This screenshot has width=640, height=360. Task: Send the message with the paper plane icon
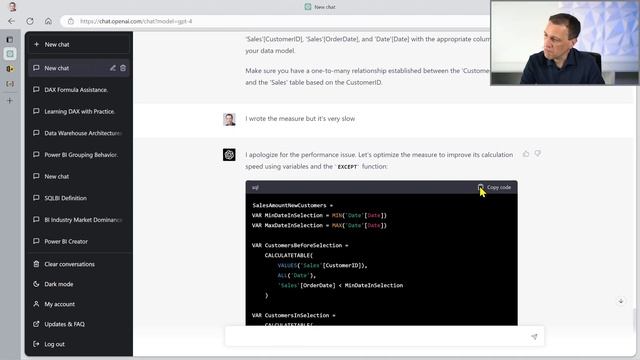(x=534, y=337)
